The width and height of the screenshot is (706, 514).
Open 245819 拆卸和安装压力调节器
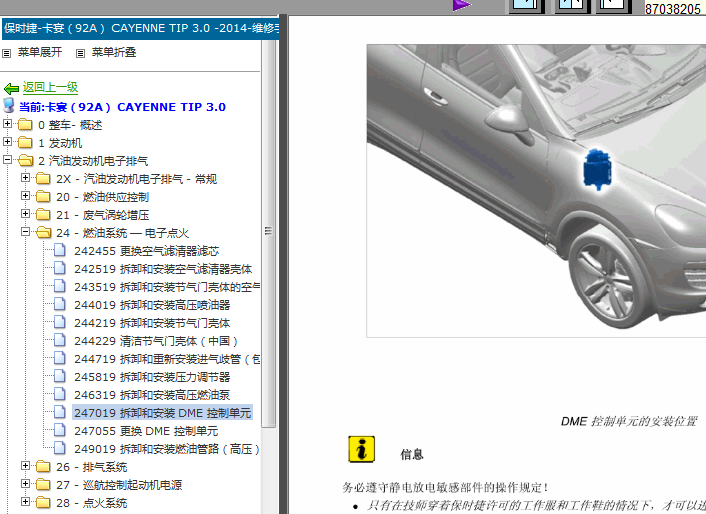point(152,377)
